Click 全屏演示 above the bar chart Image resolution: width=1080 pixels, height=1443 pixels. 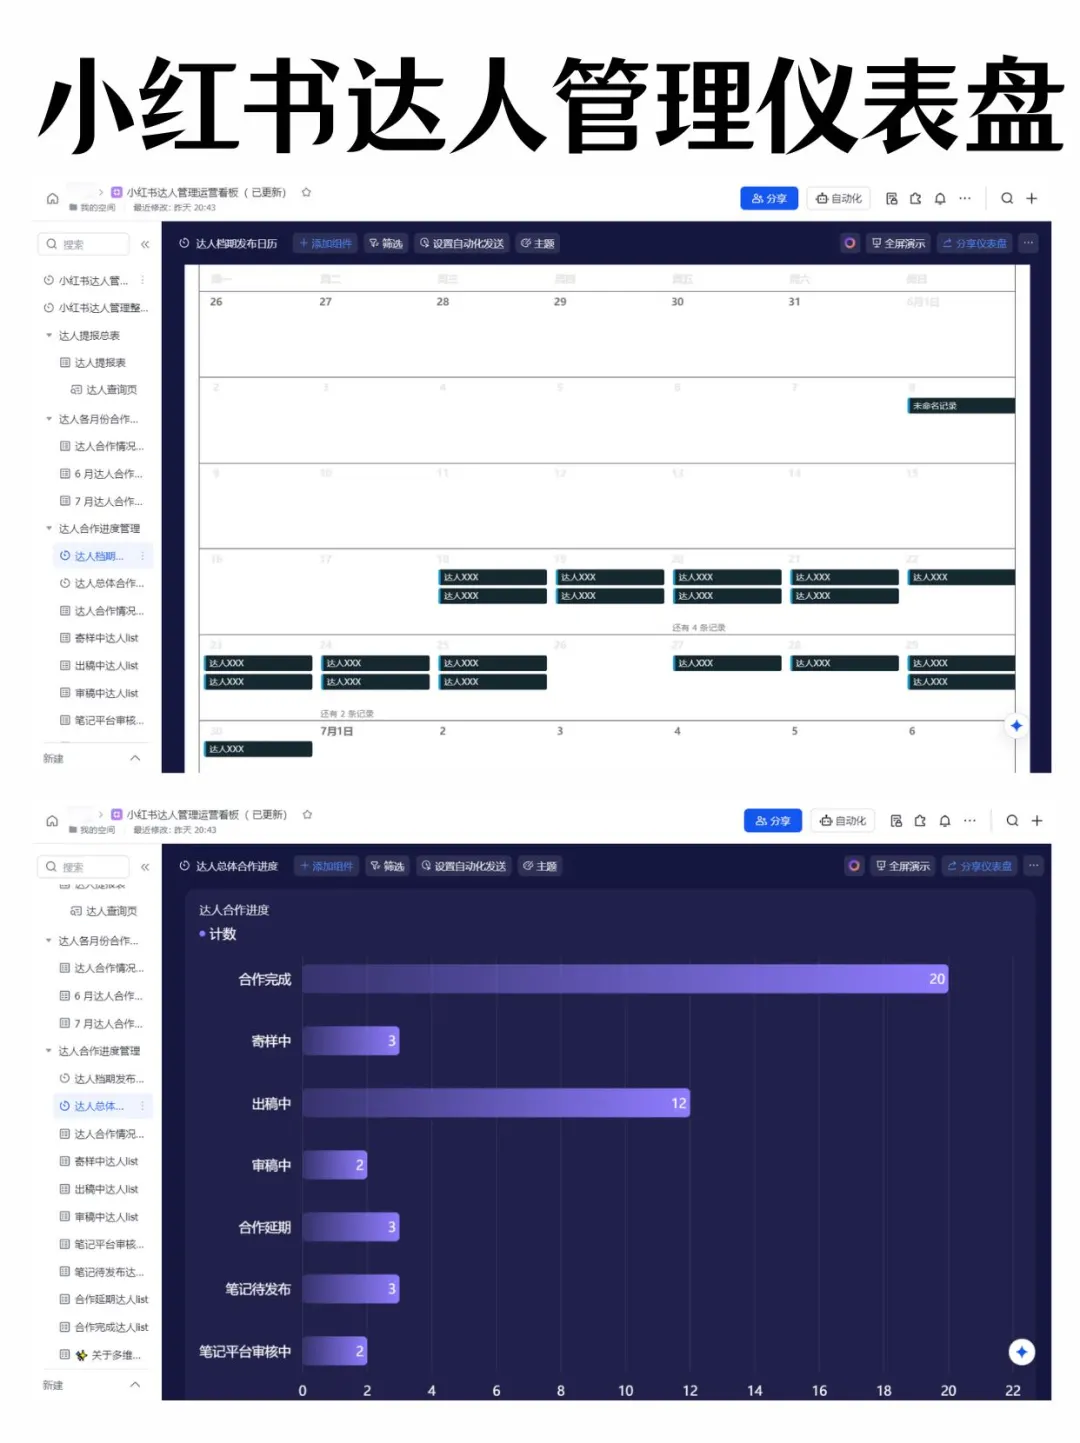[903, 866]
